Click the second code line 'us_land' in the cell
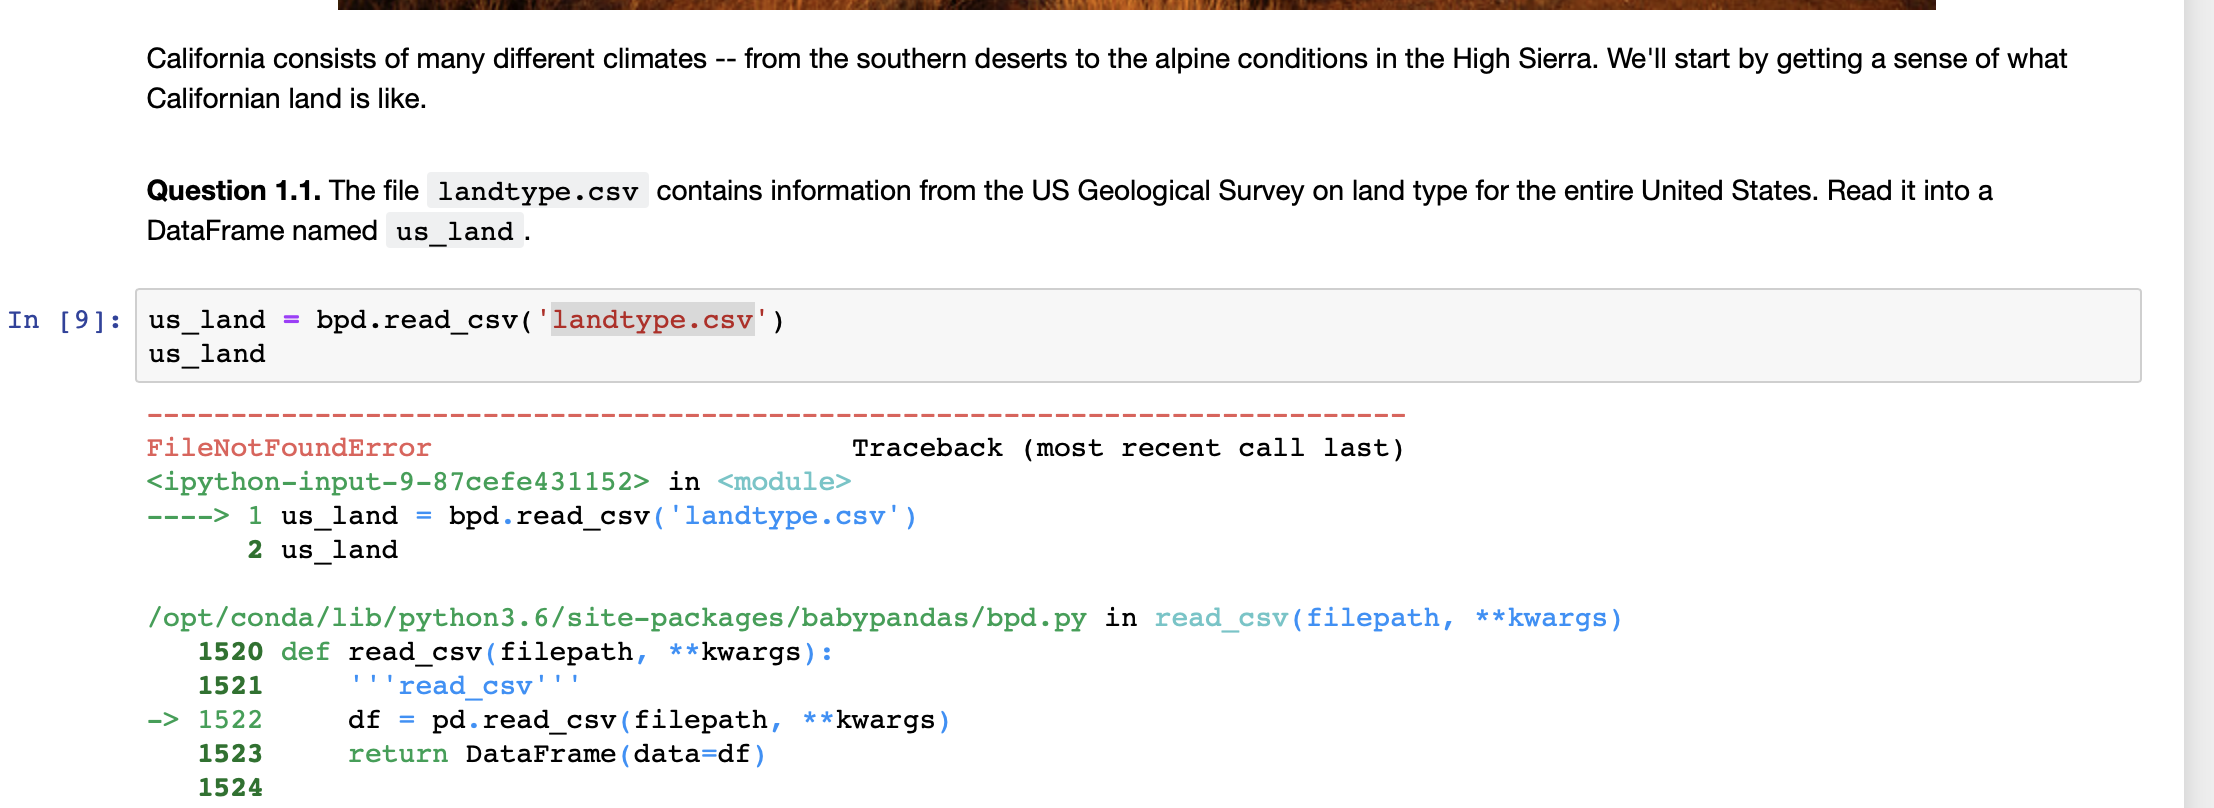 coord(207,354)
